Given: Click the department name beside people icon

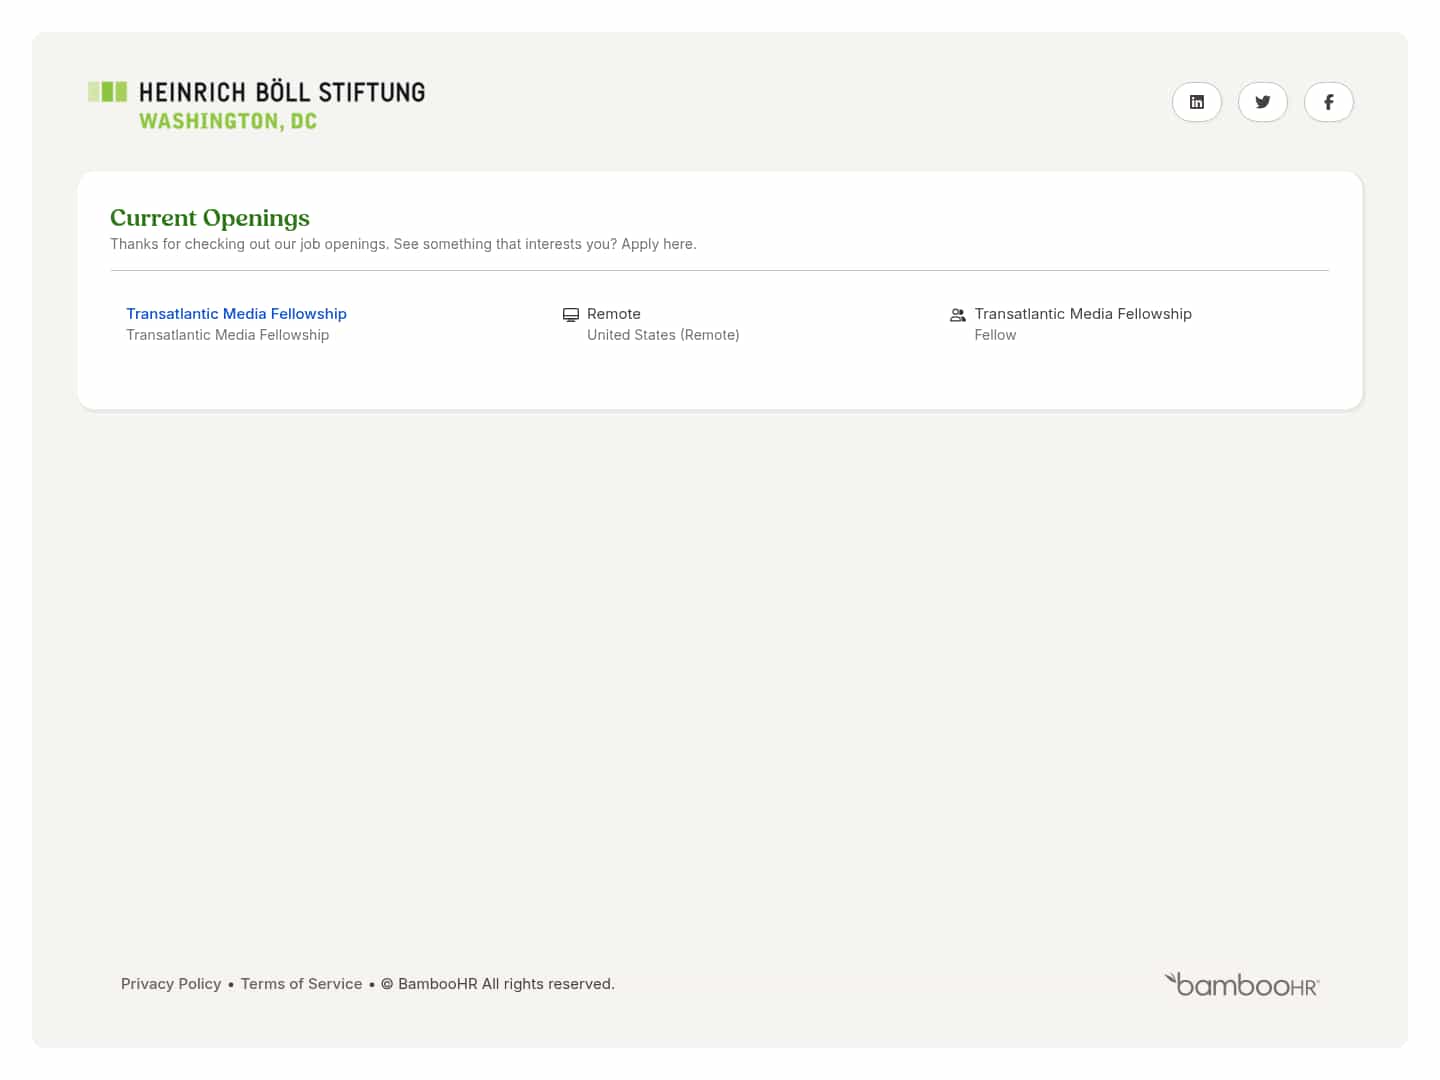Looking at the screenshot, I should click(1083, 314).
